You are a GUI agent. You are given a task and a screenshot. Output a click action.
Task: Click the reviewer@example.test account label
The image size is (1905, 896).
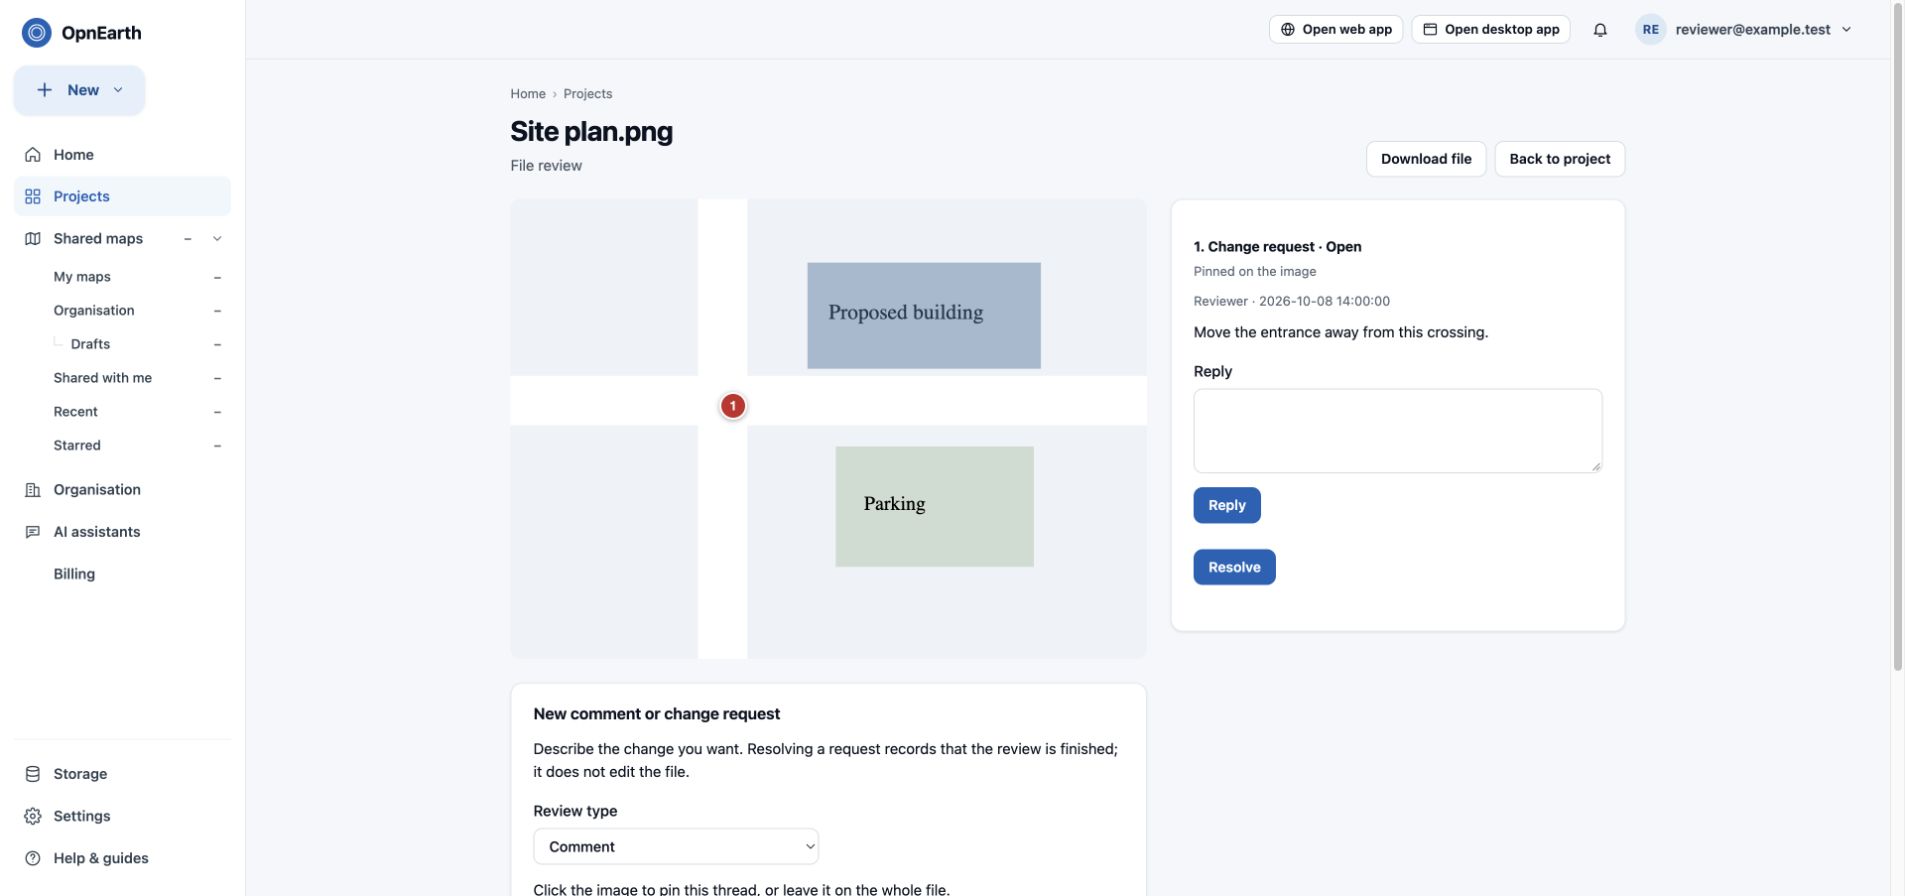pyautogui.click(x=1753, y=30)
